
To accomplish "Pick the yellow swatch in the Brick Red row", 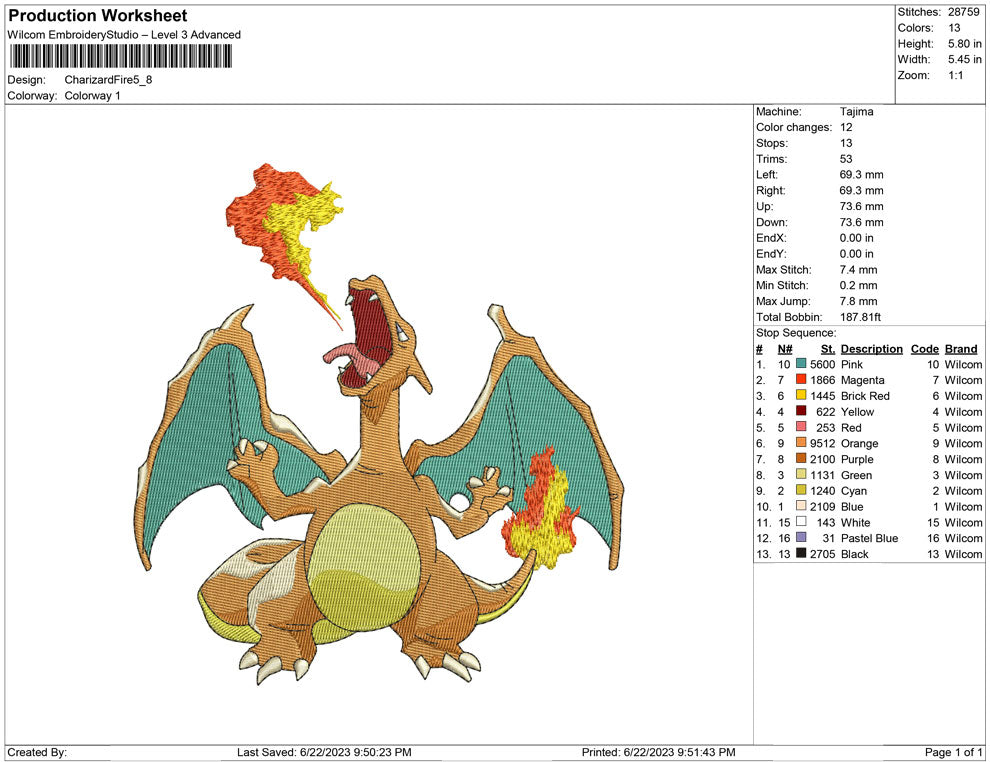I will coord(801,395).
